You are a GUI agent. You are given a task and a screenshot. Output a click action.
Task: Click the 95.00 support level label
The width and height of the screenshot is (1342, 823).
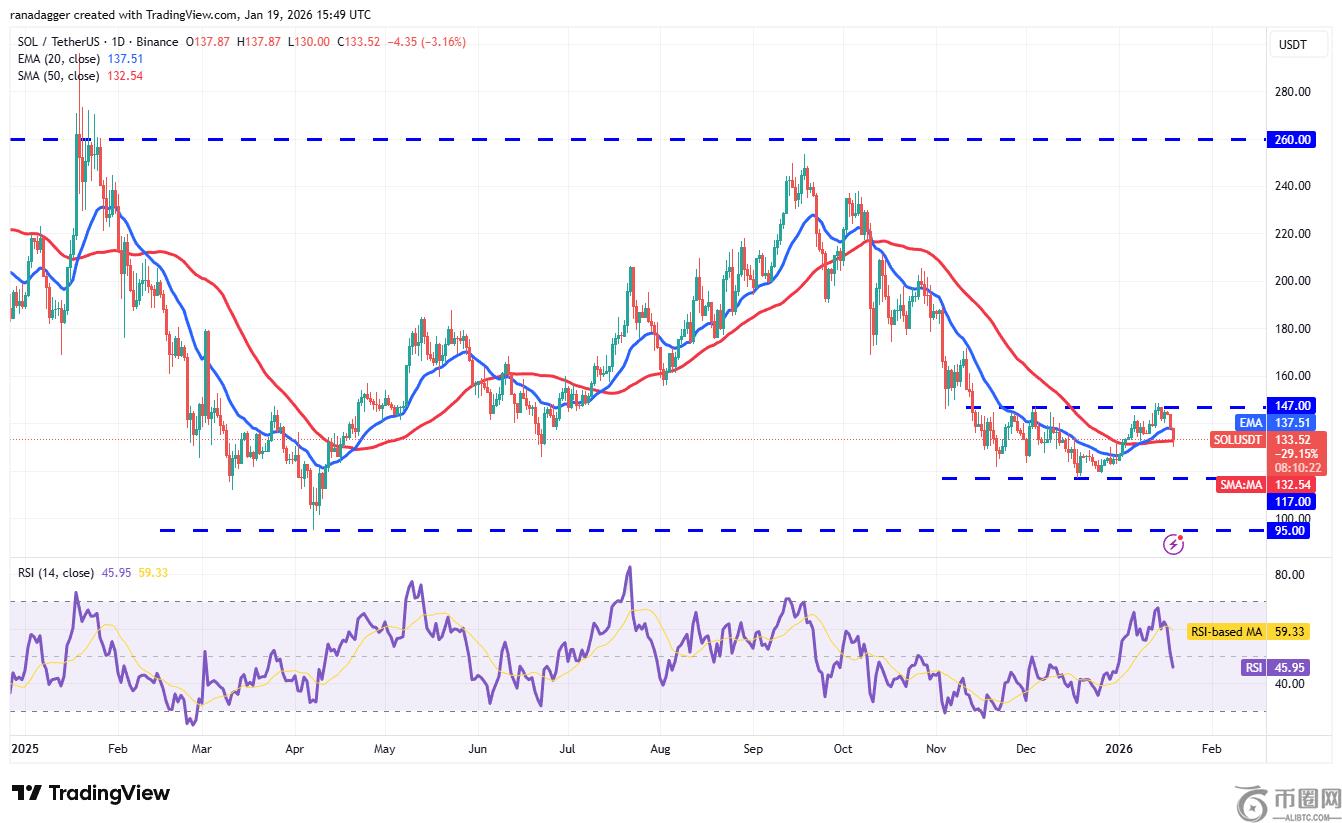pyautogui.click(x=1293, y=531)
